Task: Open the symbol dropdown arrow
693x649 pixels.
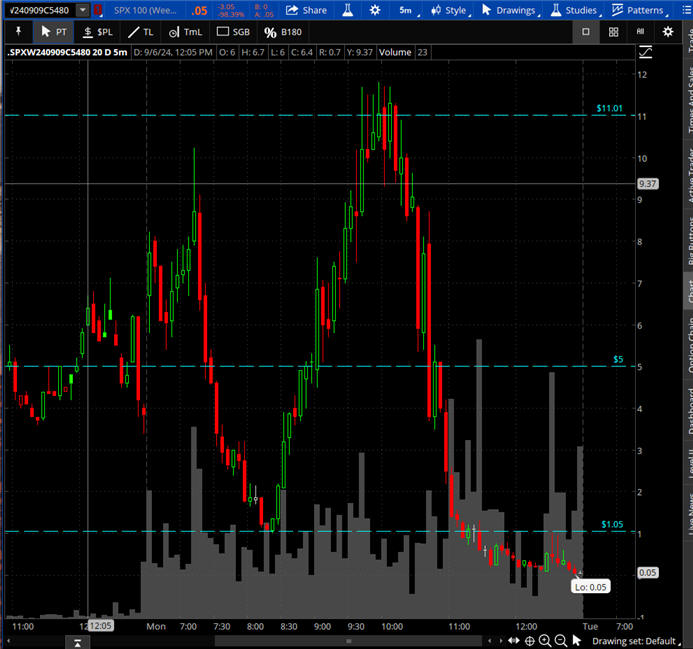Action: point(83,10)
